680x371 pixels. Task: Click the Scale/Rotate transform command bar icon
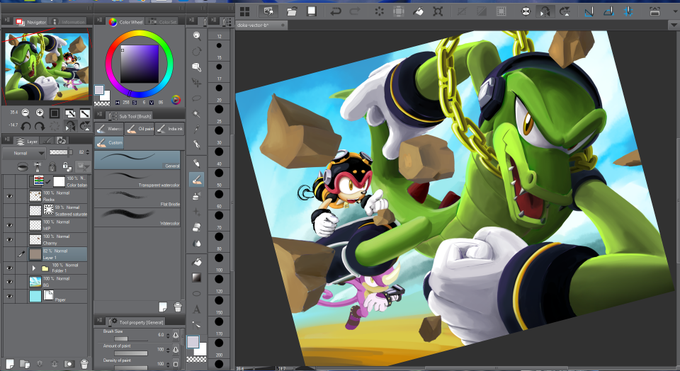pos(438,12)
